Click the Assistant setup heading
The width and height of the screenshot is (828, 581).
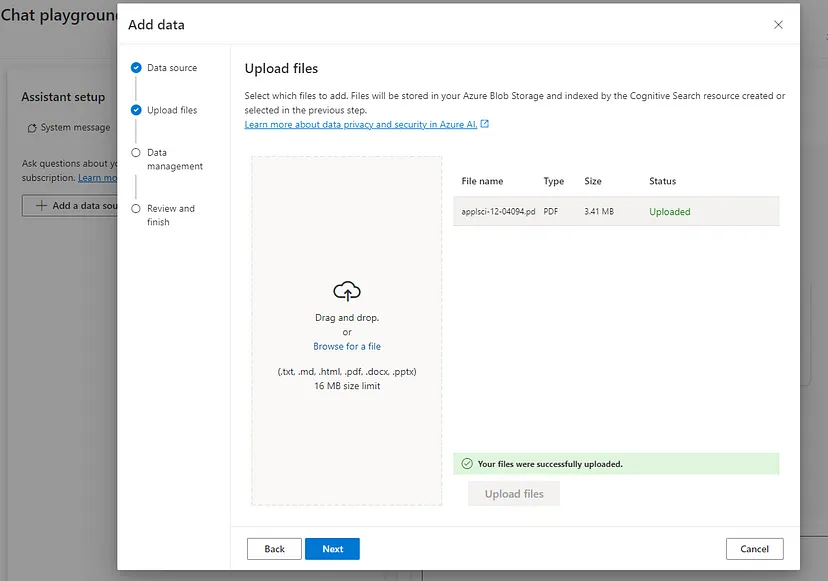[63, 97]
